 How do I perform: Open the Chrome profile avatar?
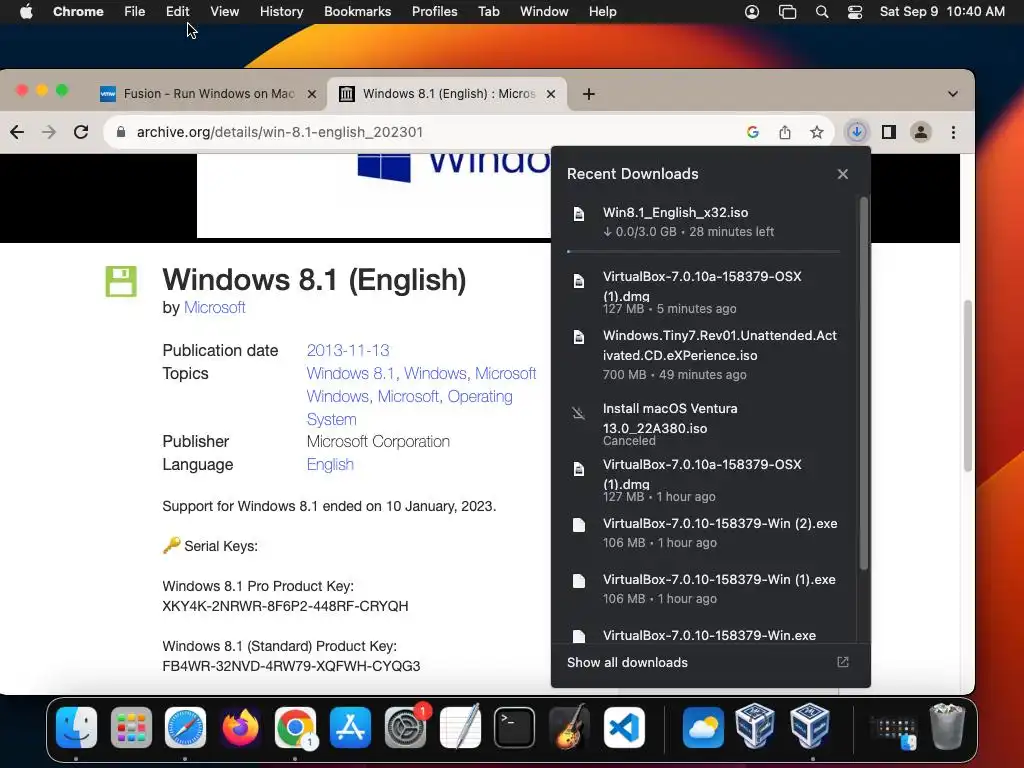click(x=921, y=133)
